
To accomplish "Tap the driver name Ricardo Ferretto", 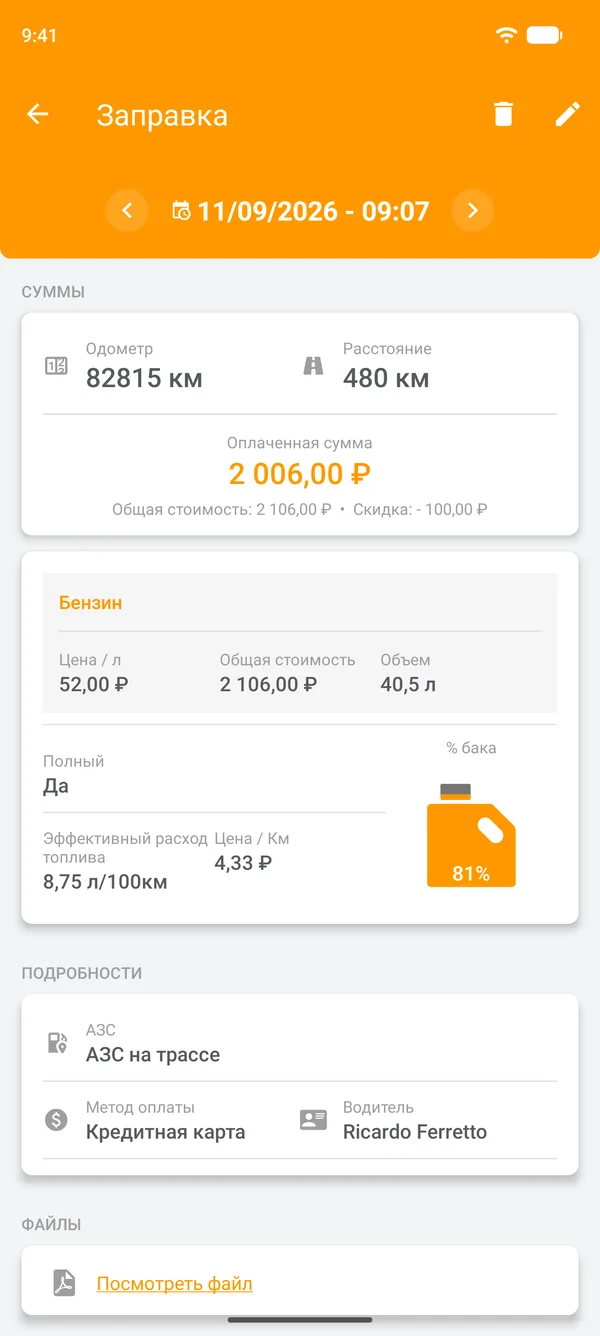I will (415, 1132).
